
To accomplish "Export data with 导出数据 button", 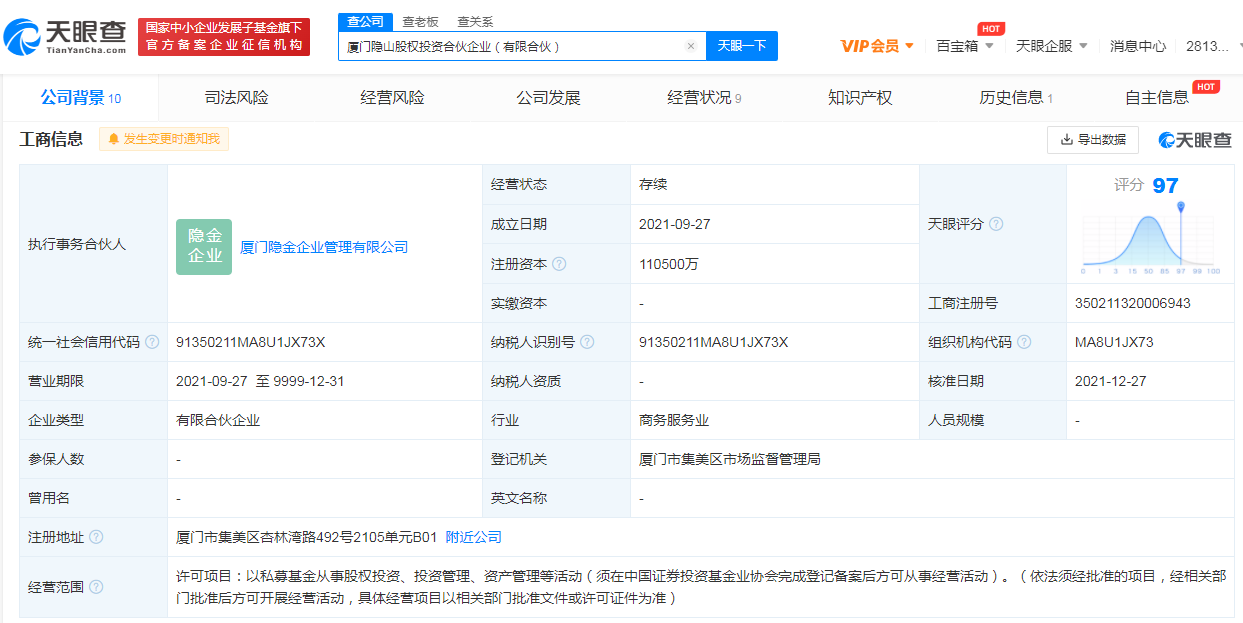I will pos(1092,140).
